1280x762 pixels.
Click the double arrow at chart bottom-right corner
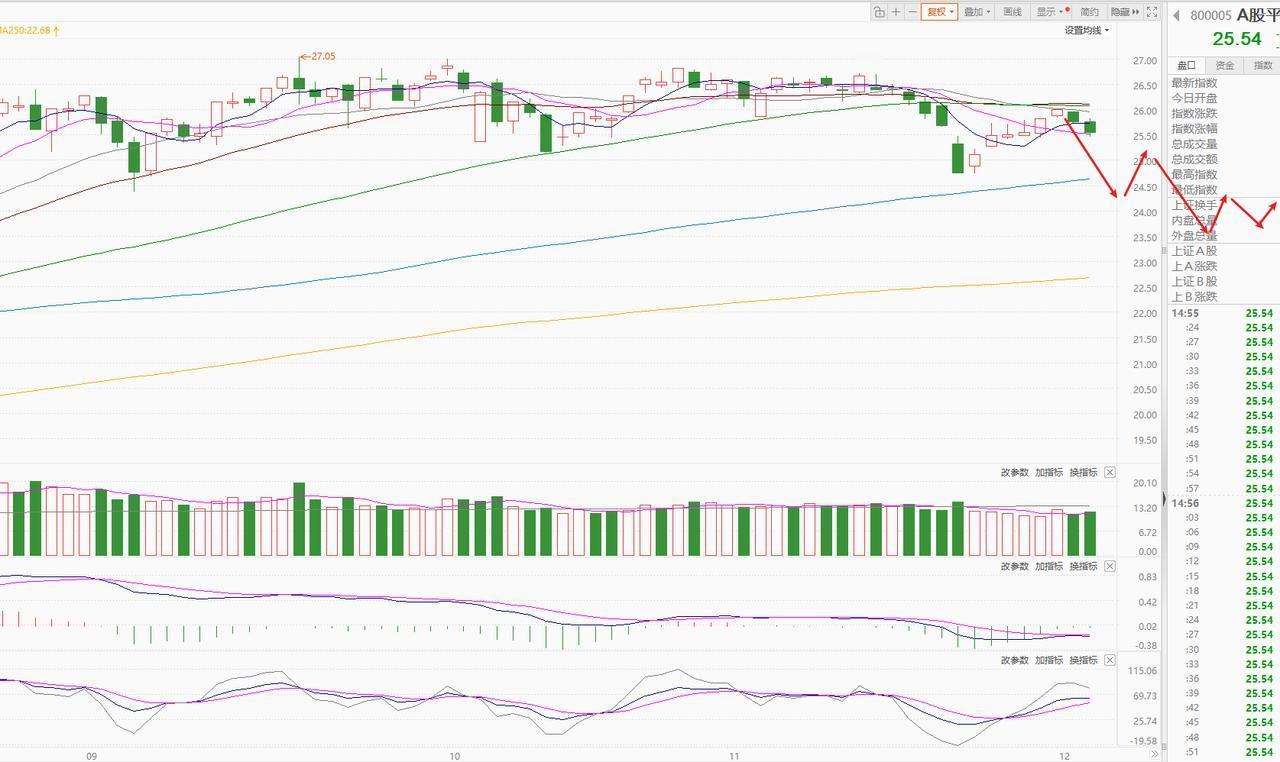click(1154, 755)
